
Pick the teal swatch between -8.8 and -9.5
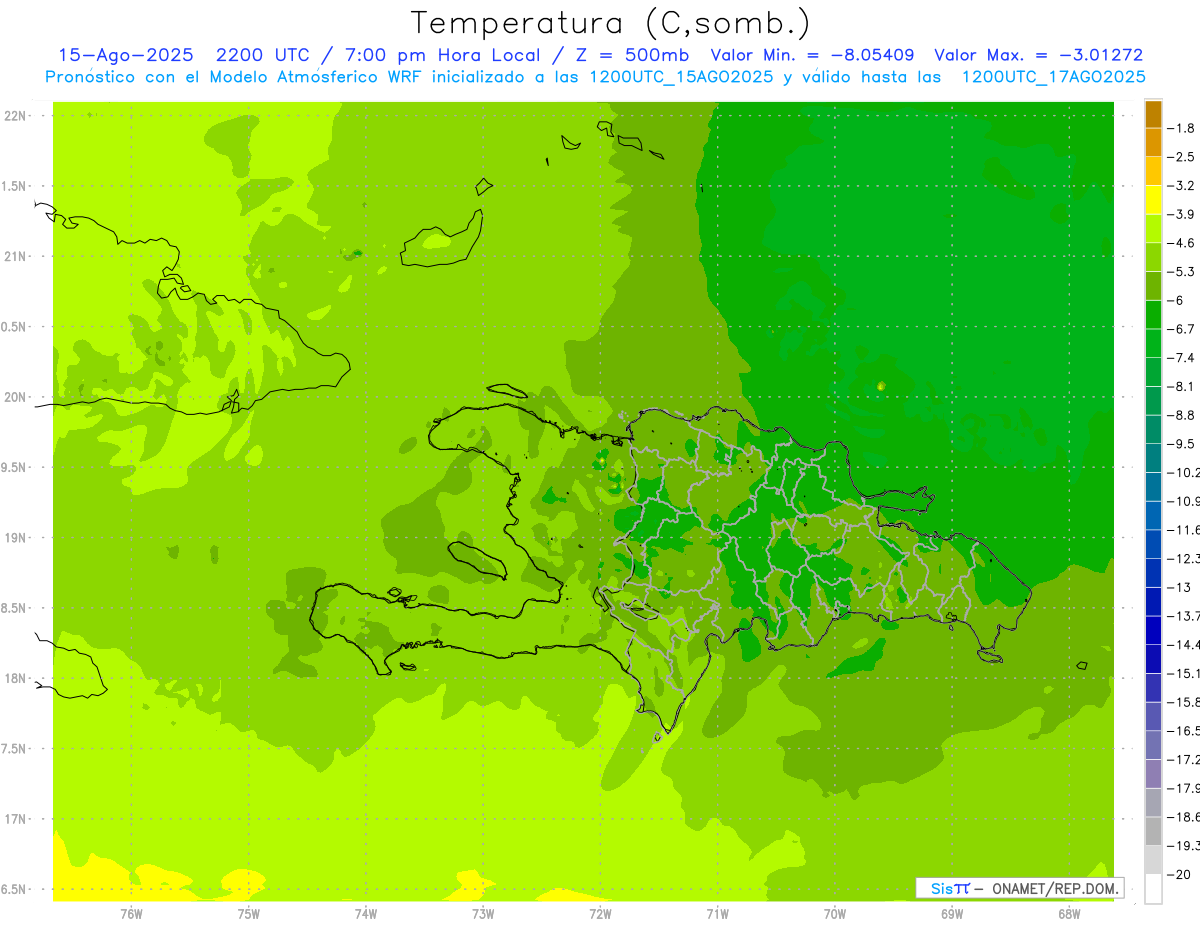(1153, 429)
